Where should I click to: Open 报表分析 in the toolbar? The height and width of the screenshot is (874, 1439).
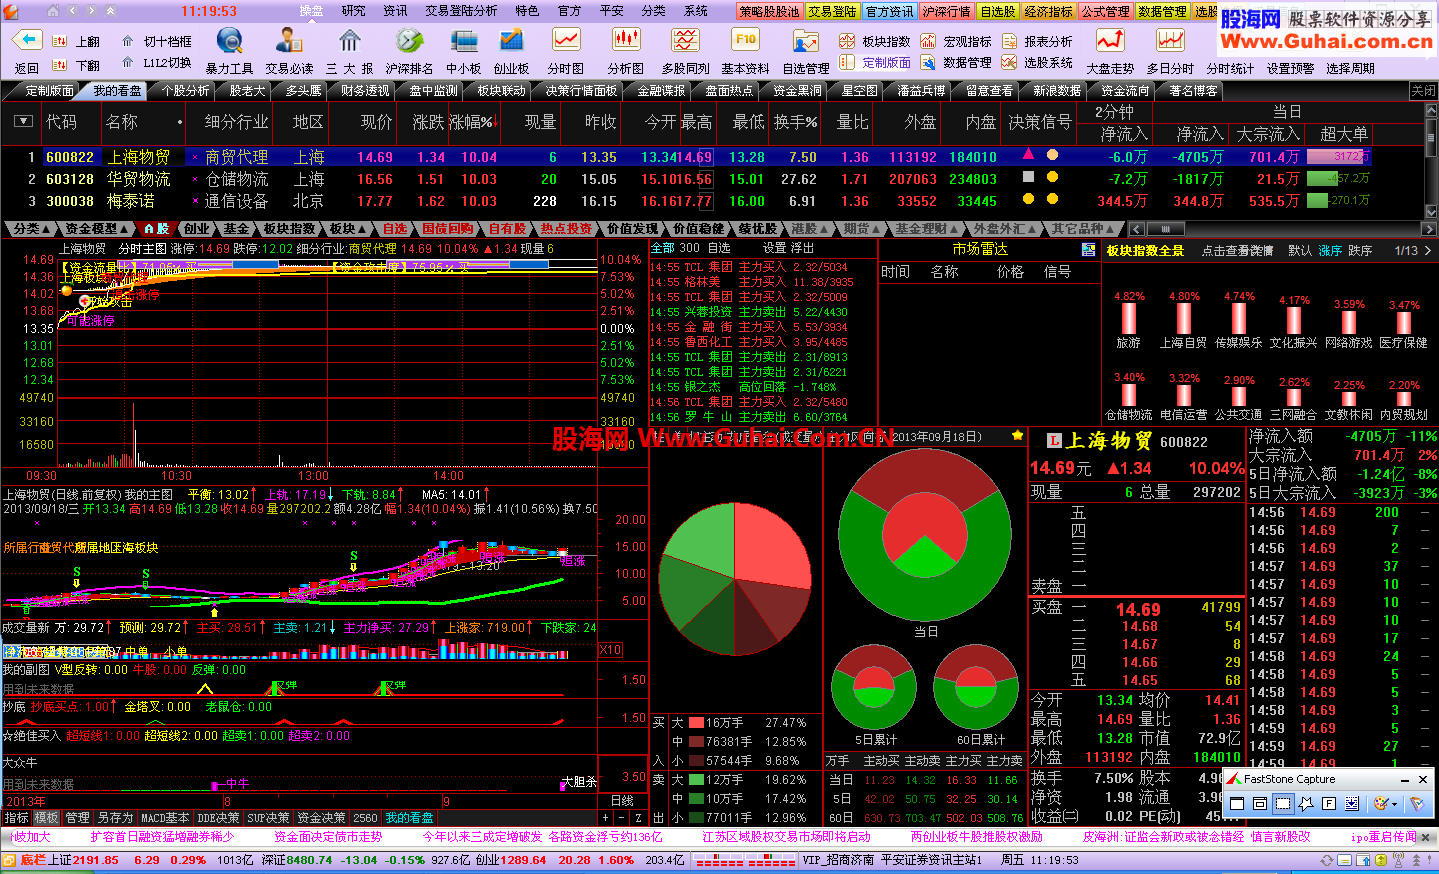pos(1037,41)
